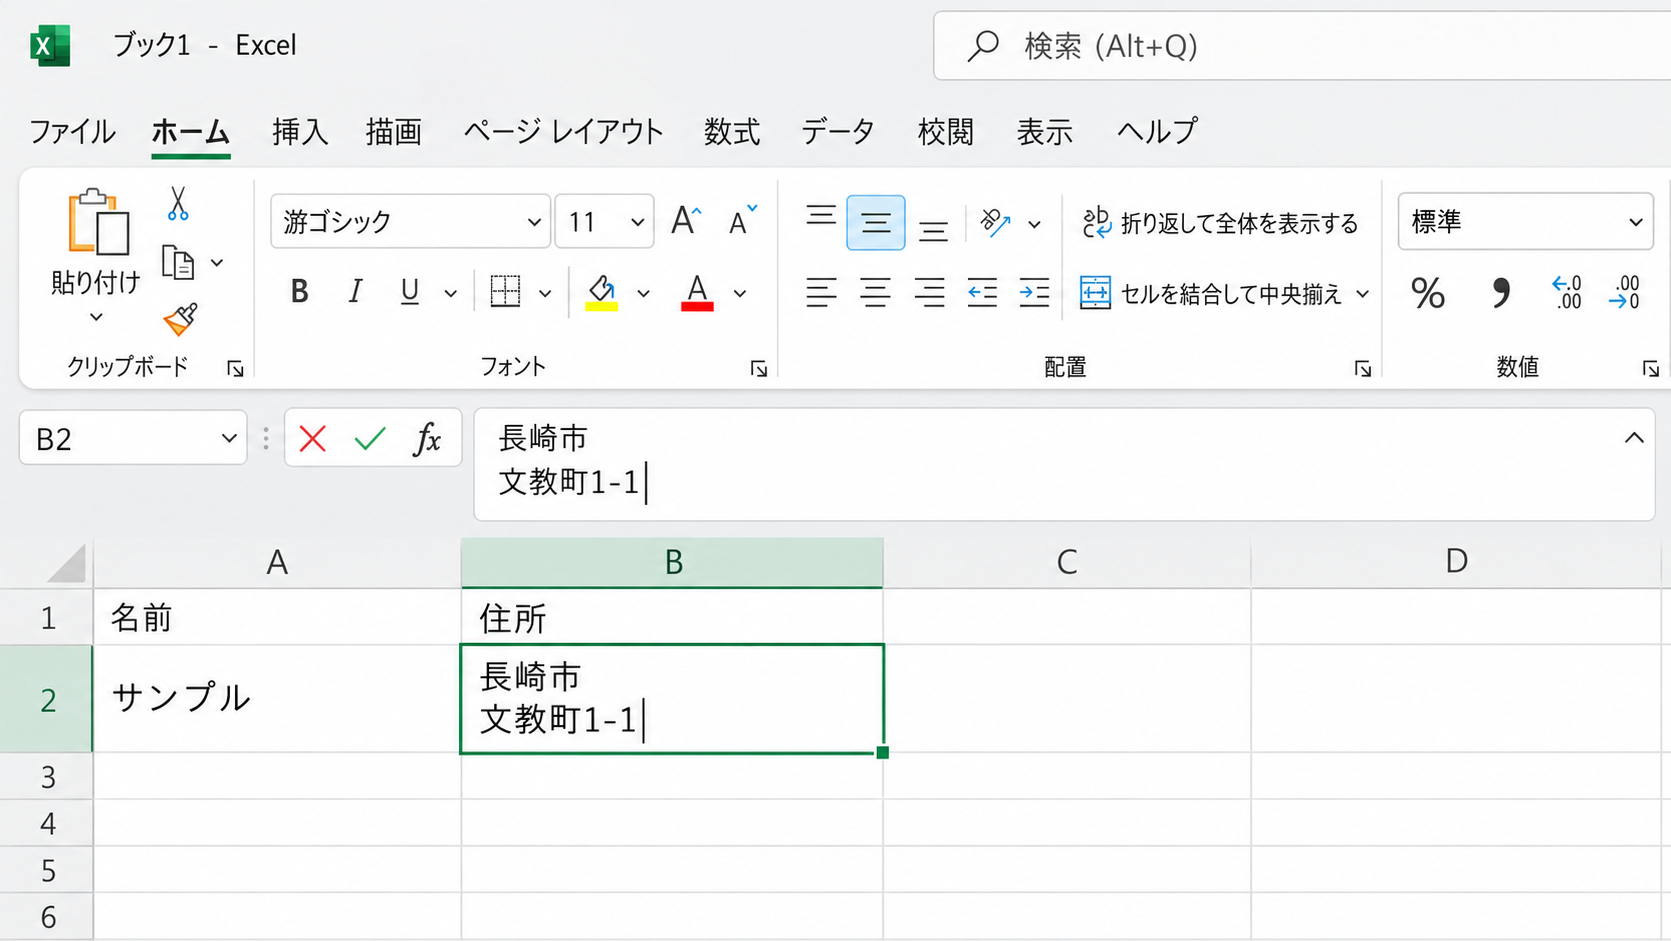The height and width of the screenshot is (941, 1671).
Task: Select the Format Painter brush icon
Action: 180,320
